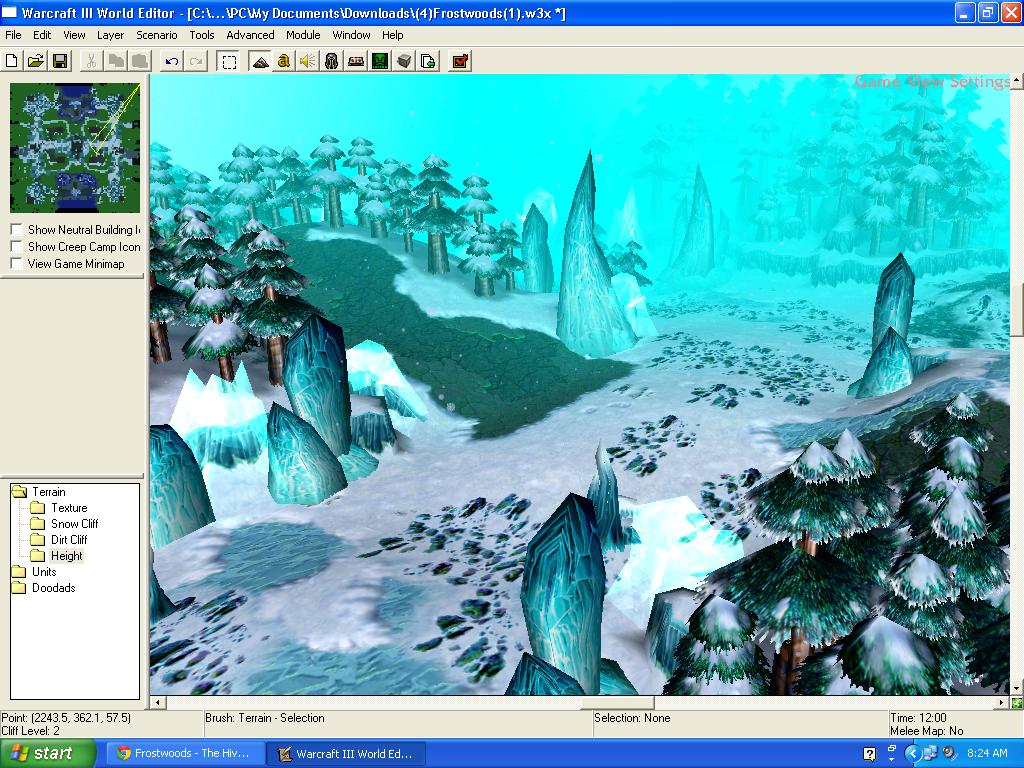Screen dimensions: 1024x768
Task: Click the Redo arrow icon
Action: click(x=196, y=61)
